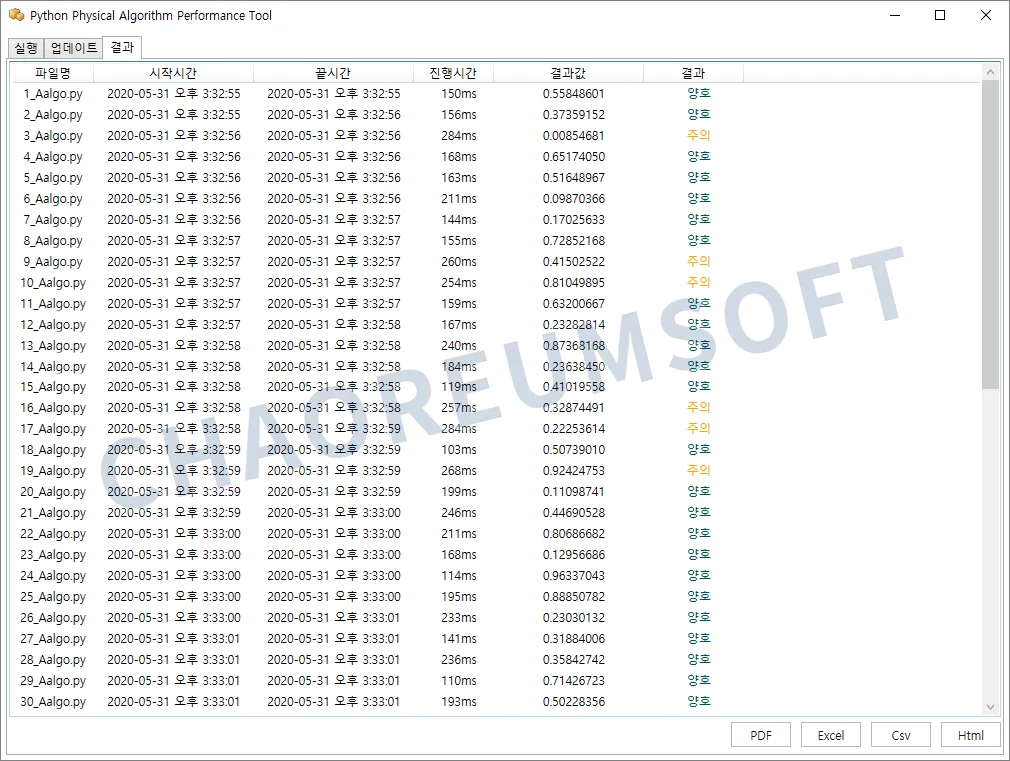
Task: Open the 업데이트 tab
Action: 73,48
